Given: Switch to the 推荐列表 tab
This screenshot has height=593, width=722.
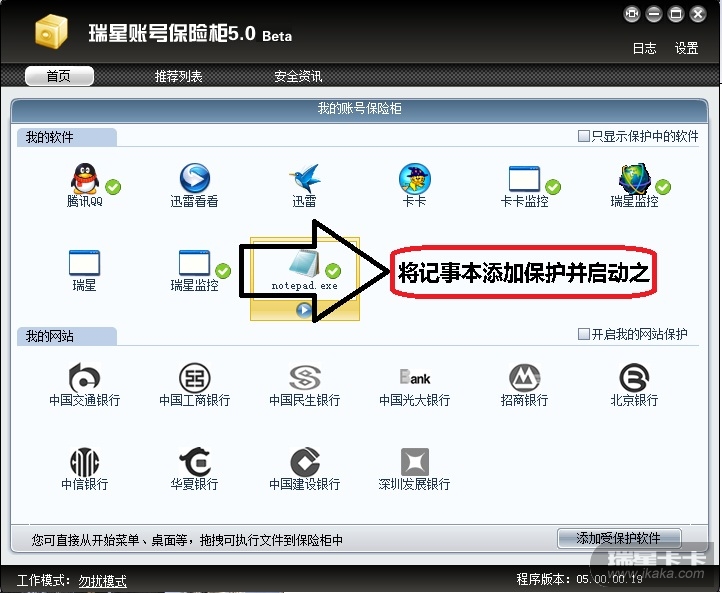Looking at the screenshot, I should pos(178,76).
